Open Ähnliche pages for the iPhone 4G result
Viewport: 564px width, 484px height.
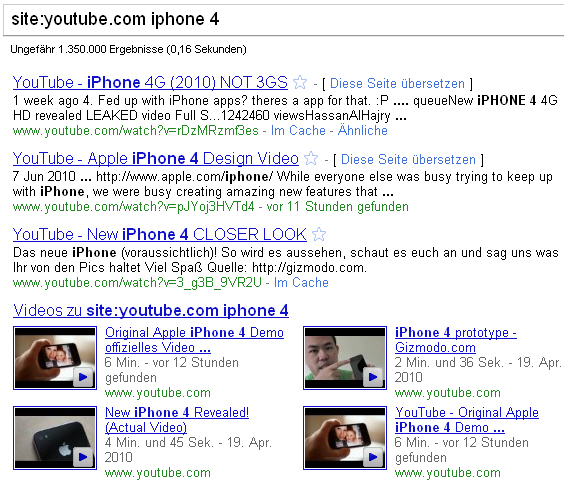tap(363, 130)
